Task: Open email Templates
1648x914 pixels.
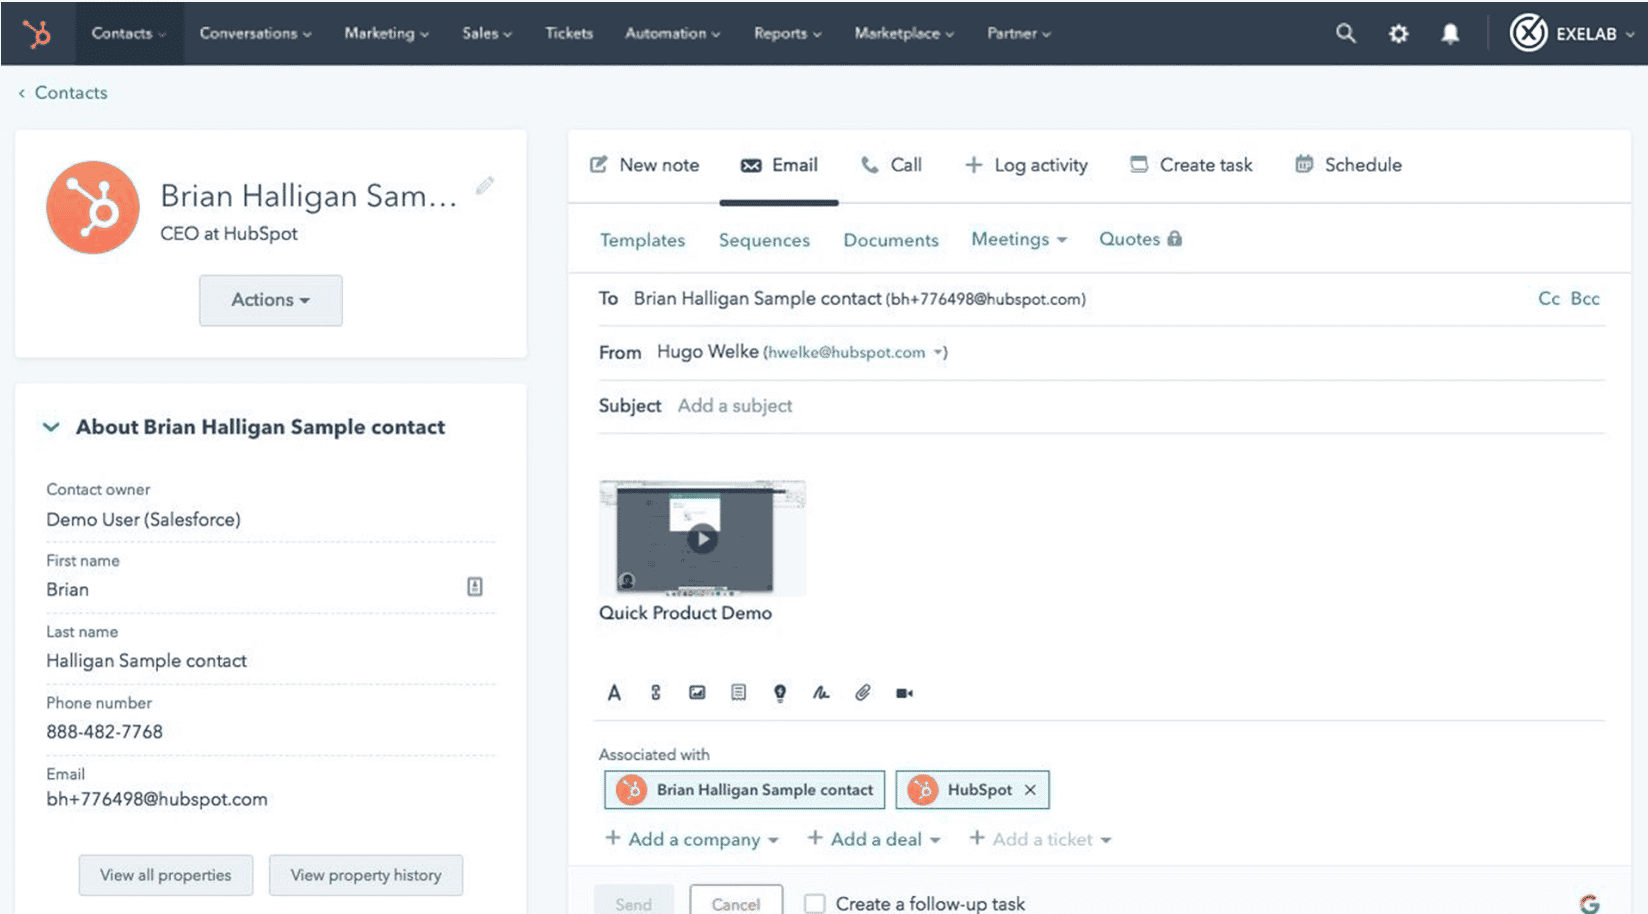Action: (x=642, y=240)
